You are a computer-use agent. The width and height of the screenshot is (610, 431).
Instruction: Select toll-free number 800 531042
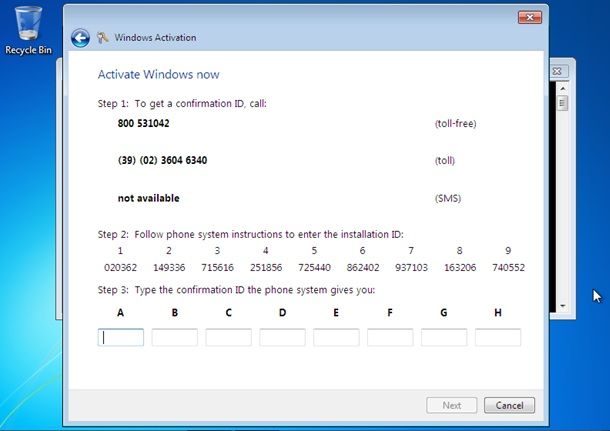pos(144,123)
